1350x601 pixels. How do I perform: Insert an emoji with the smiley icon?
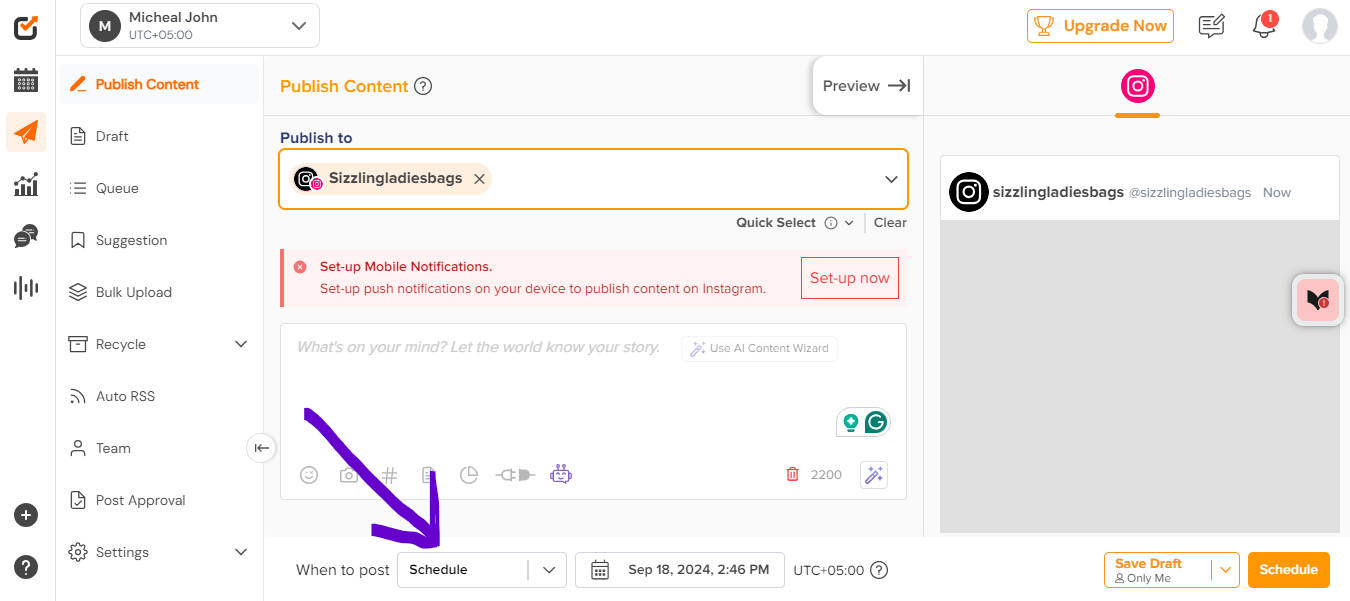click(309, 475)
